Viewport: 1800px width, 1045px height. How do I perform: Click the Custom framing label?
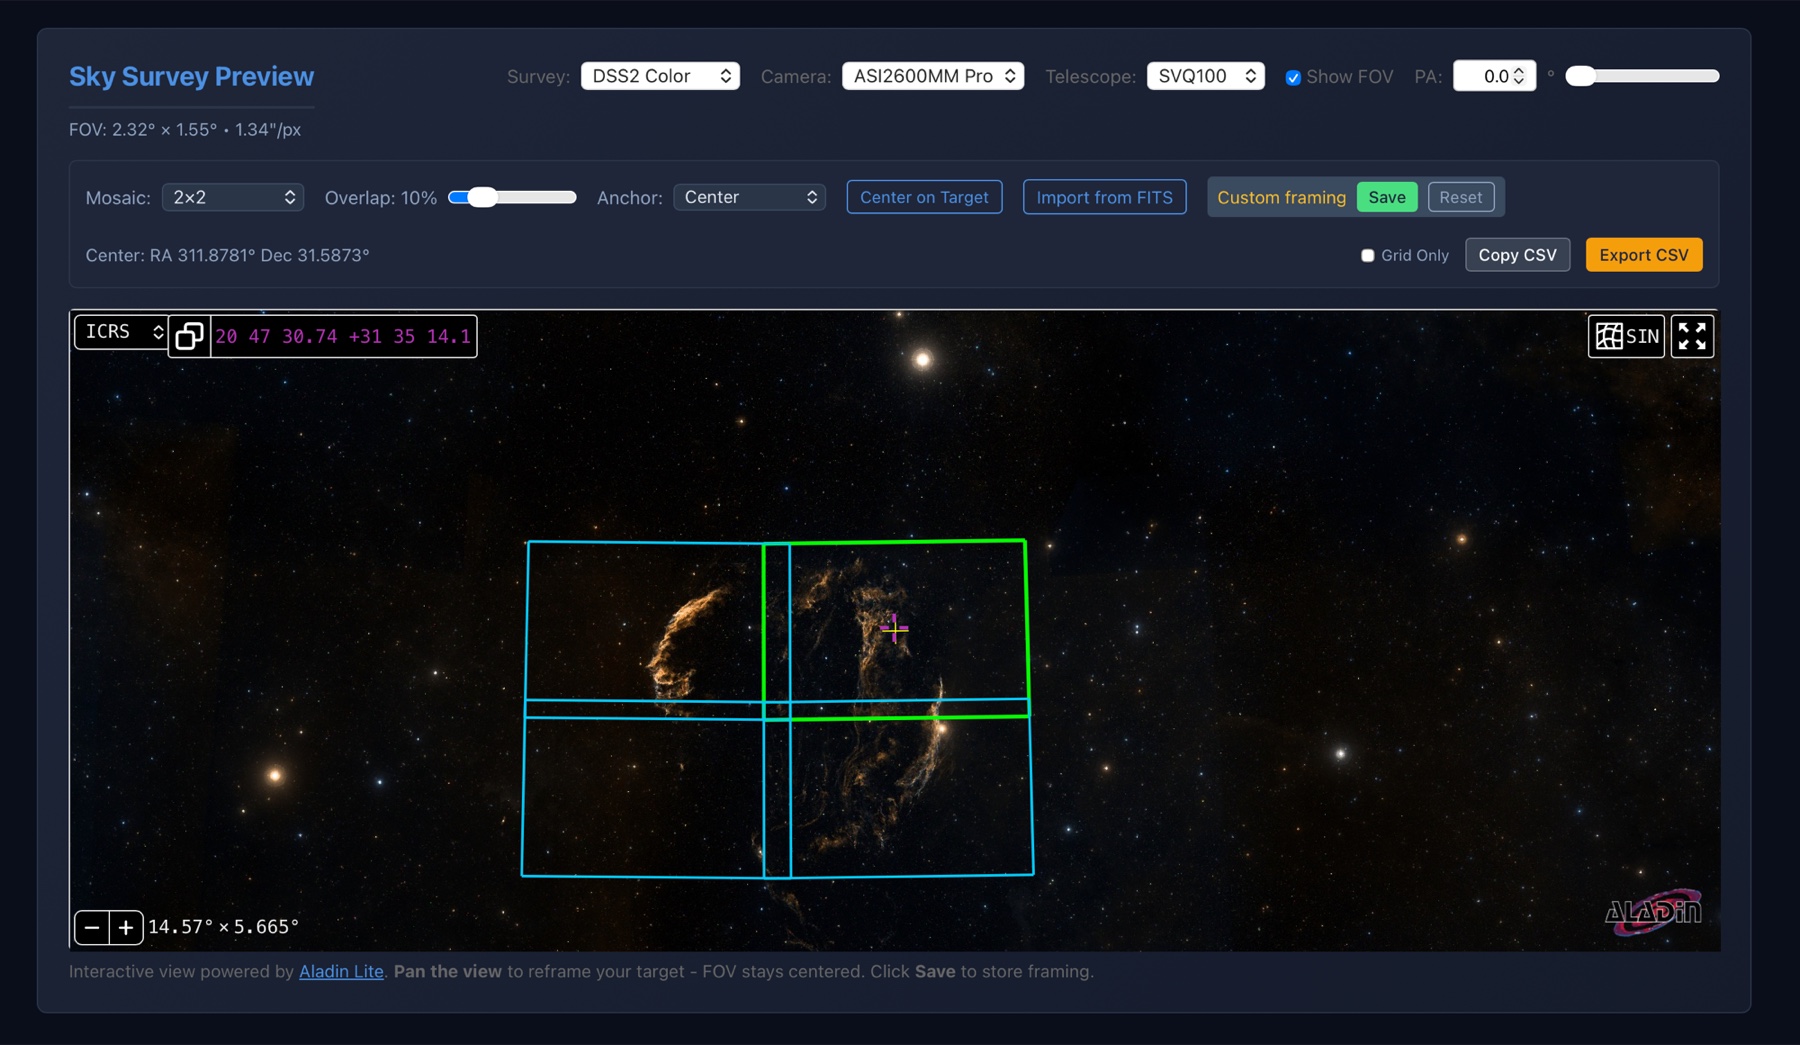tap(1281, 197)
